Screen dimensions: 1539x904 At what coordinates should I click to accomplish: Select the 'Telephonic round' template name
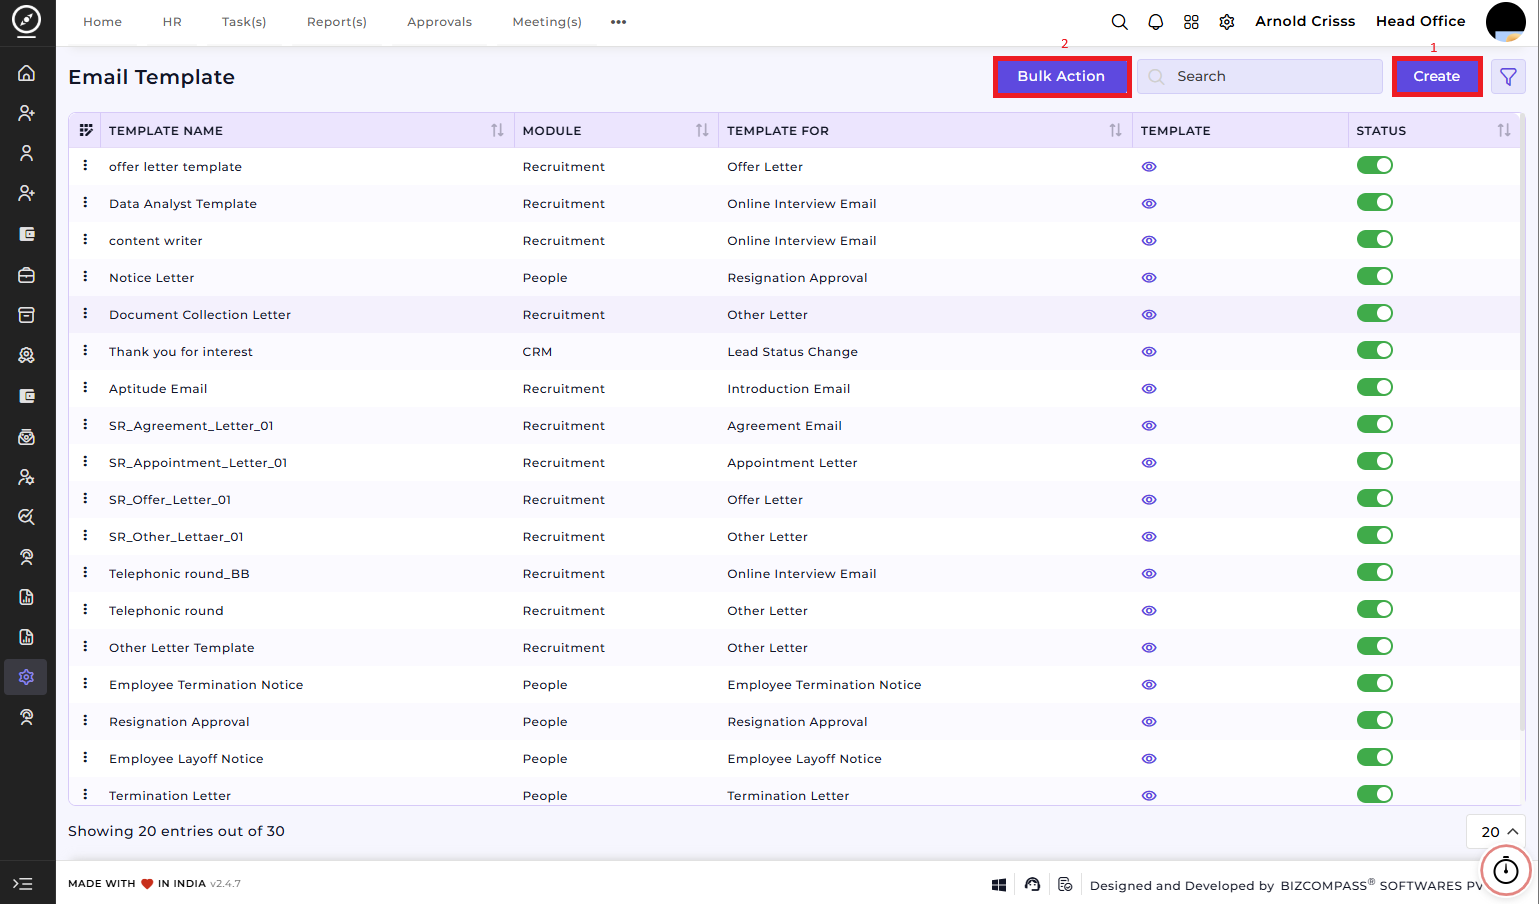pyautogui.click(x=166, y=611)
